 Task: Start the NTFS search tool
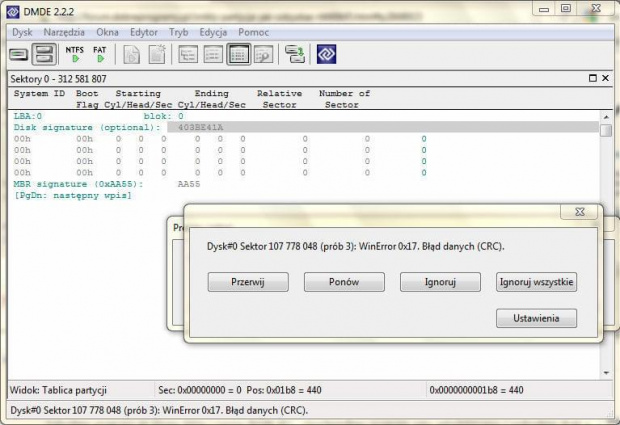75,53
